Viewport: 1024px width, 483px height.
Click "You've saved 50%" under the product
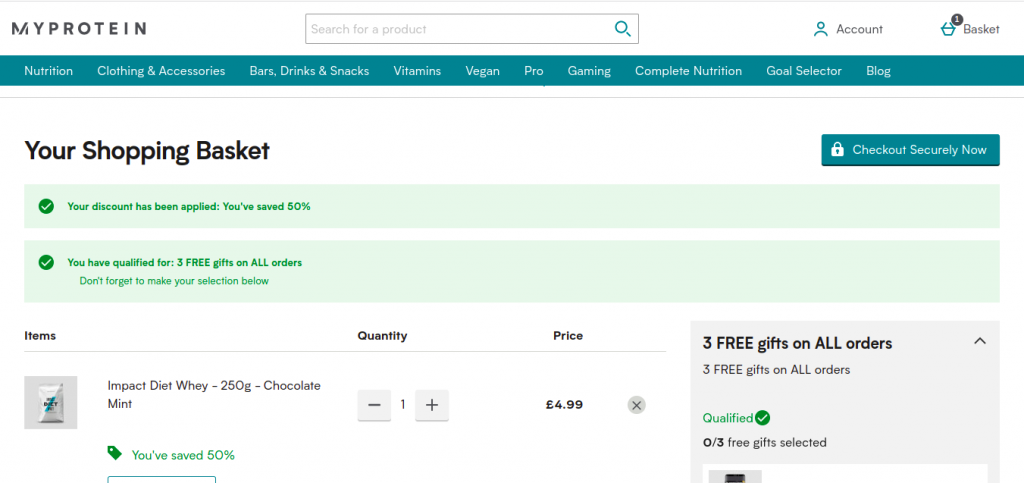pyautogui.click(x=183, y=455)
